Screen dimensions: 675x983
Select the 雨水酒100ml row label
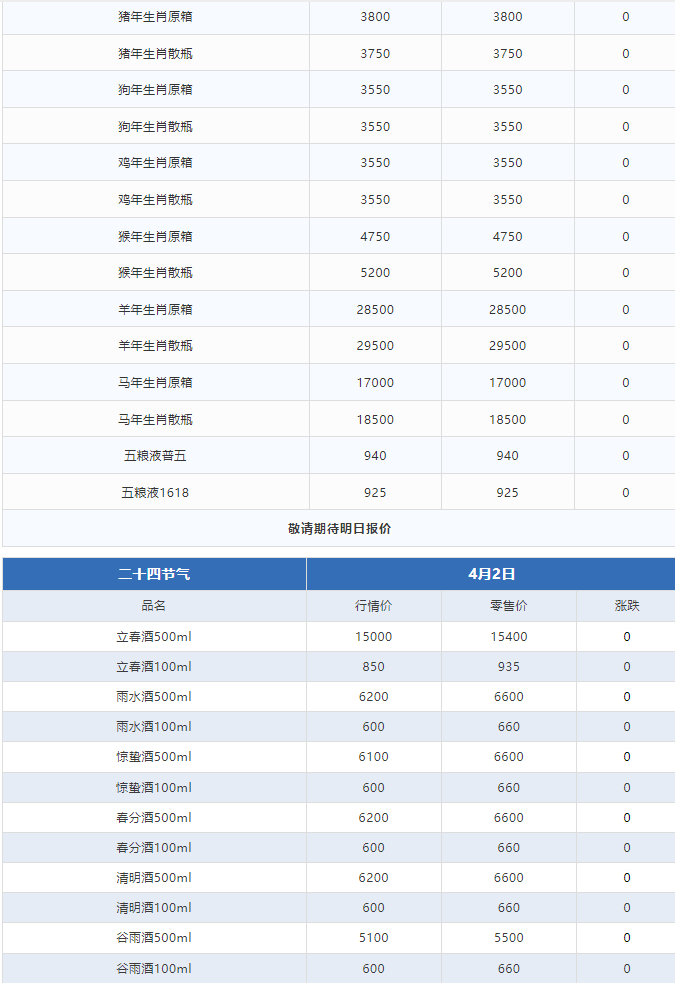(154, 727)
